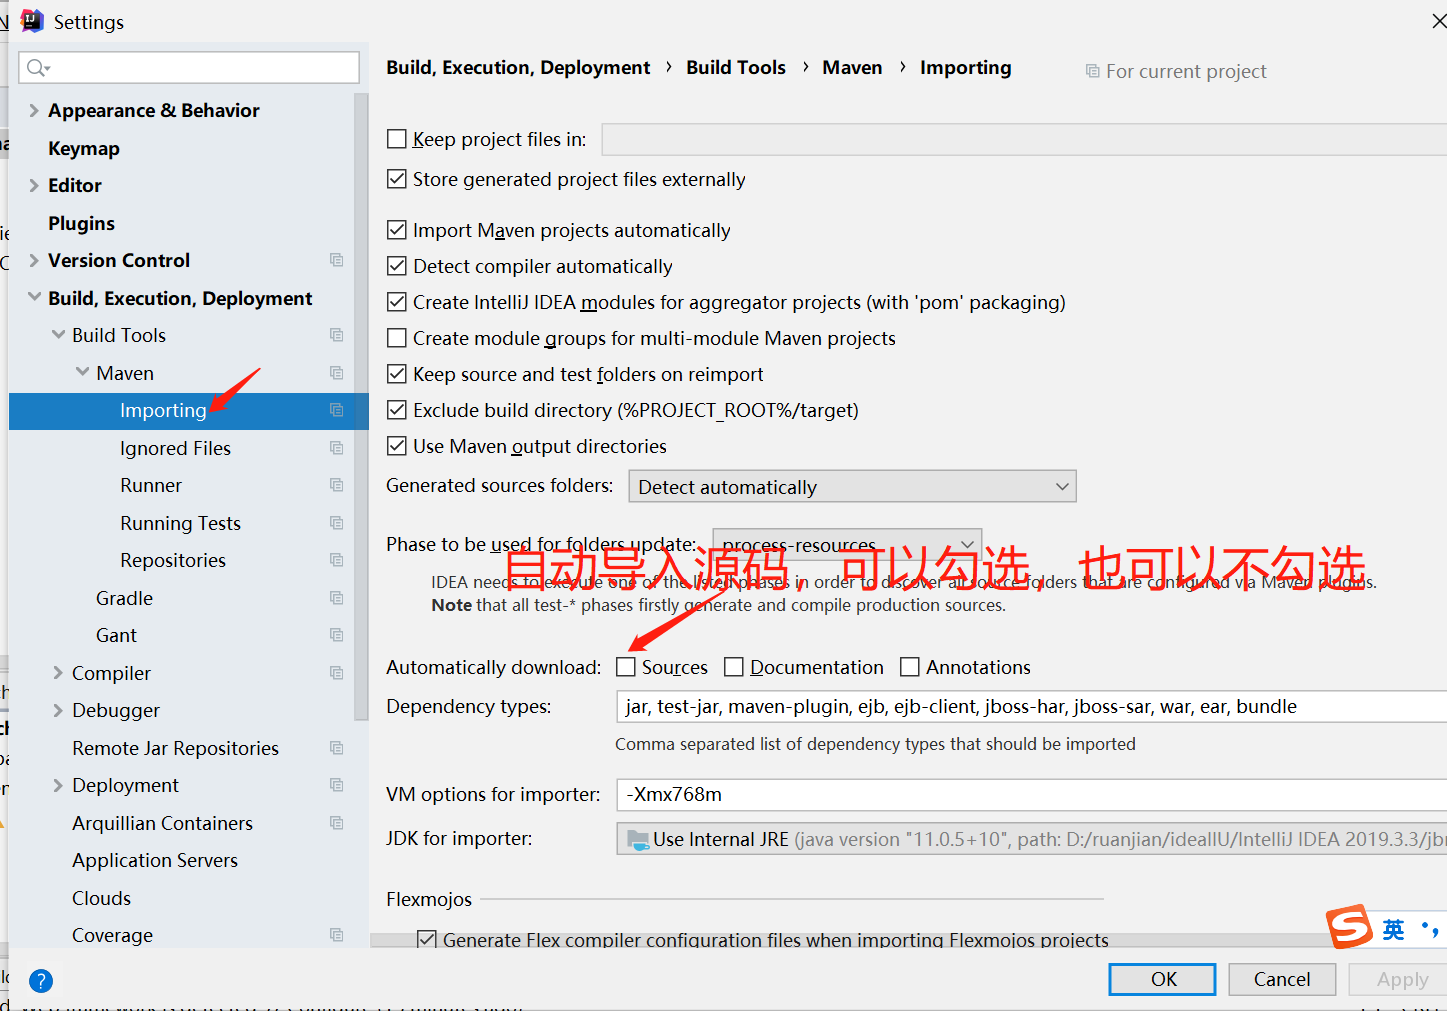Click the OK button

(1163, 979)
